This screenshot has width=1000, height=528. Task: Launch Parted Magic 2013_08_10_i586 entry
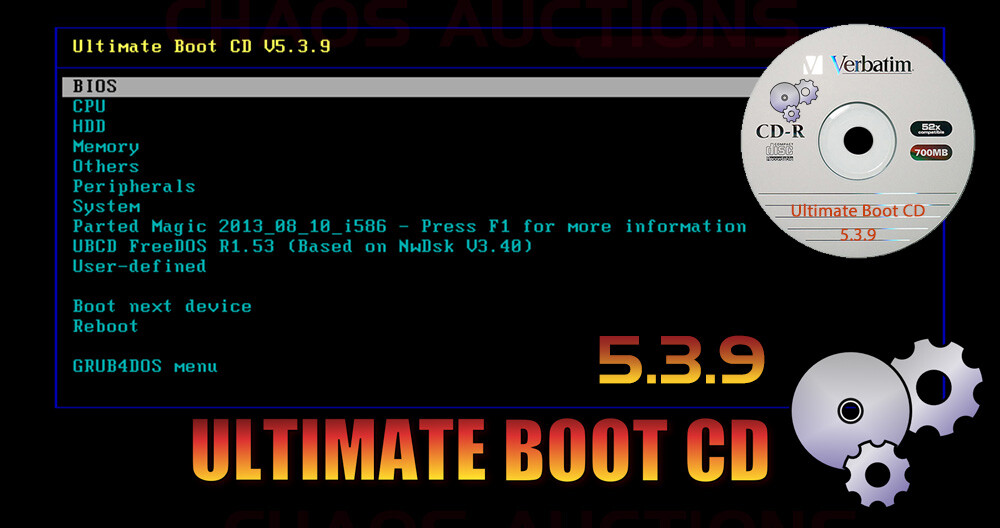pos(409,226)
